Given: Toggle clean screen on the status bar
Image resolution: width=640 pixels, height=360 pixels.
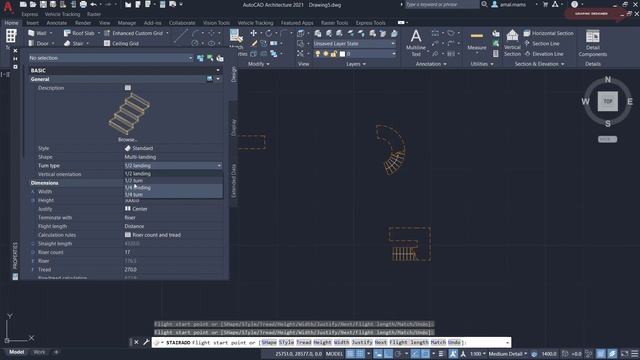Looking at the screenshot, I should coord(624,353).
